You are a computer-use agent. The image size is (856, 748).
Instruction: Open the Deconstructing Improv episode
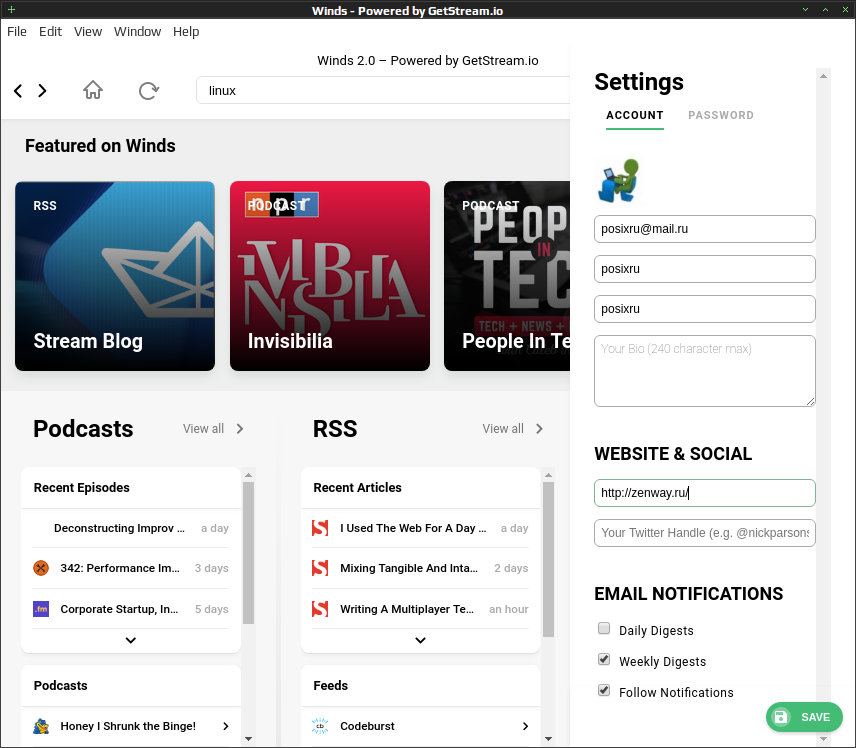(131, 528)
